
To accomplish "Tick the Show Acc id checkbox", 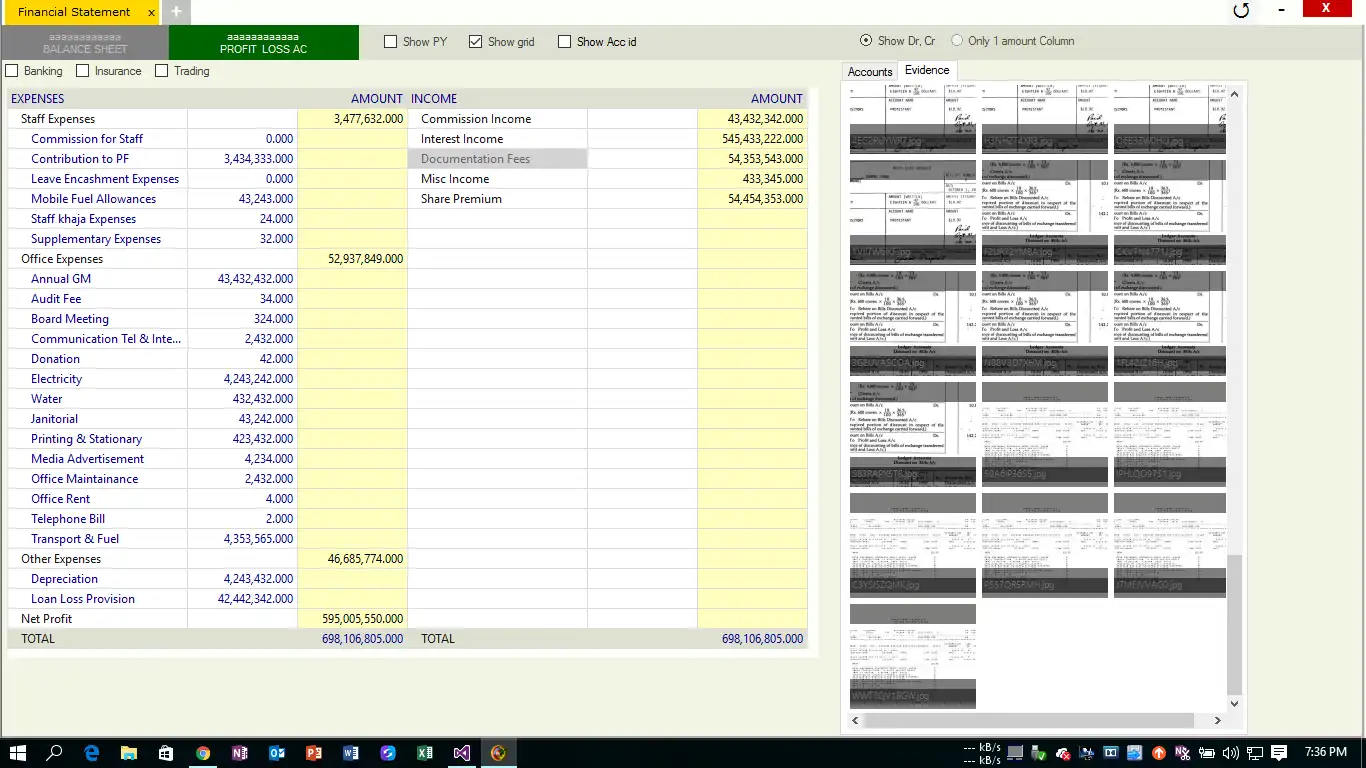I will coord(565,42).
